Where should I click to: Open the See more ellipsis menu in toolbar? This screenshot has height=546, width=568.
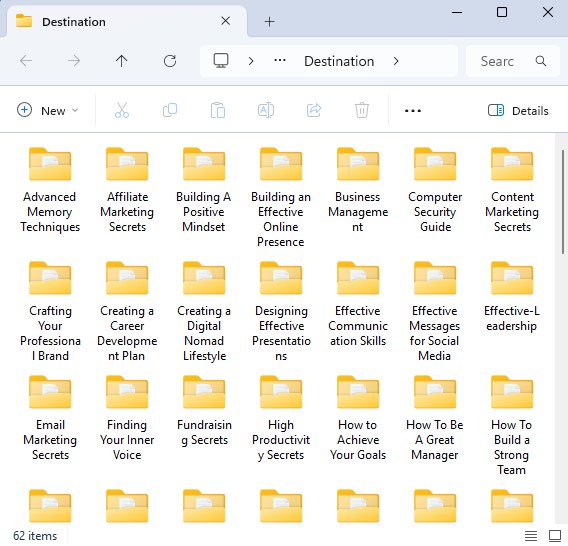tap(413, 111)
